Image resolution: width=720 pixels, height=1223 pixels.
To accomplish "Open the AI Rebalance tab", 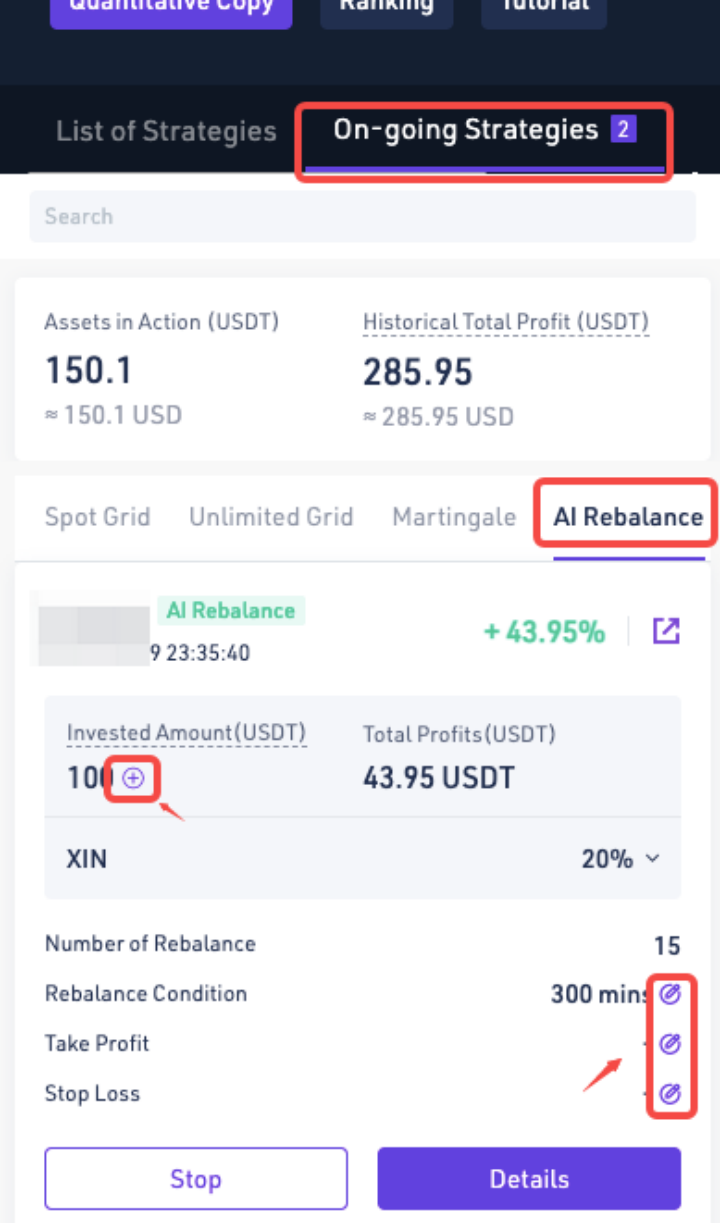I will (x=628, y=517).
